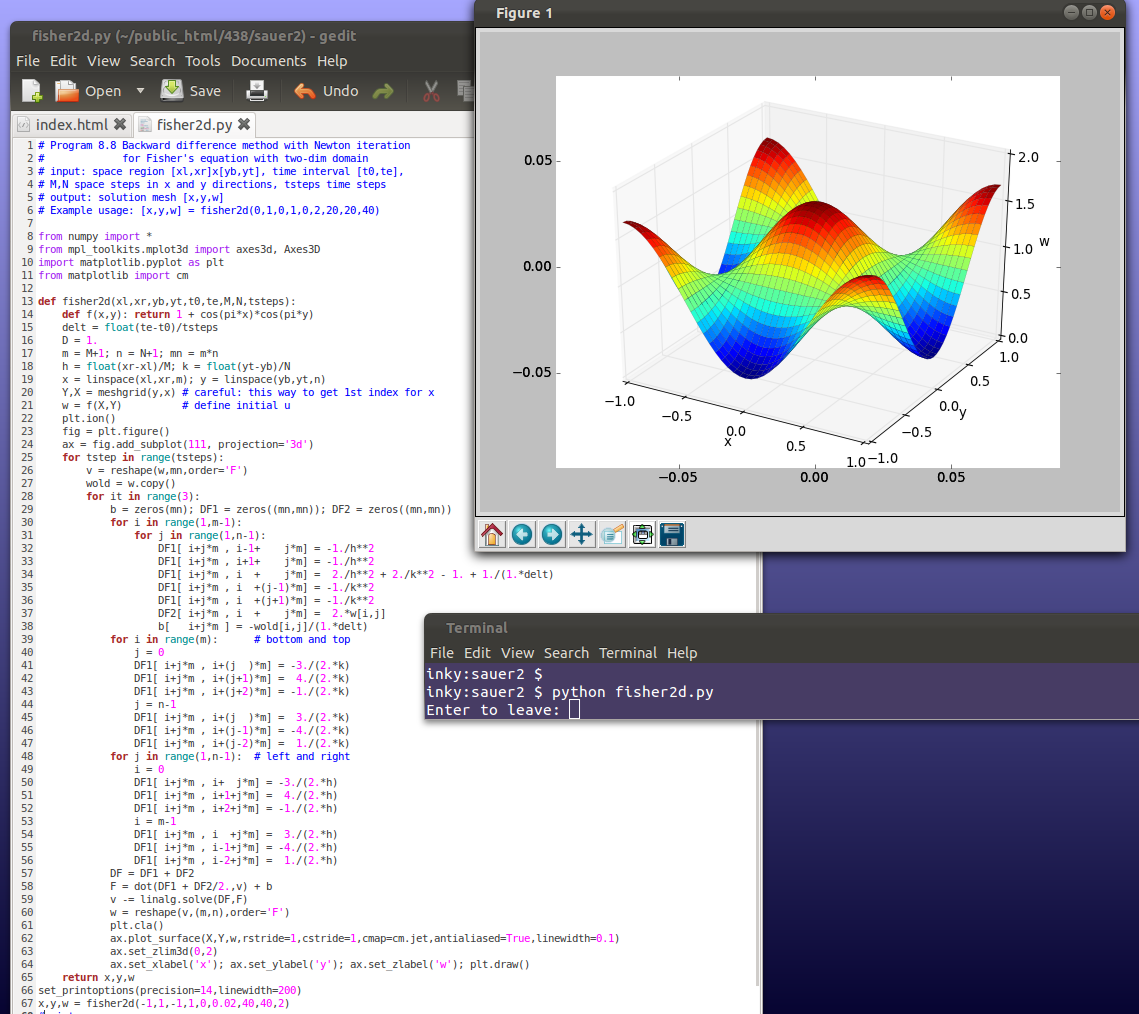The image size is (1139, 1014).
Task: Minimize the Figure 1 window
Action: 1071,12
